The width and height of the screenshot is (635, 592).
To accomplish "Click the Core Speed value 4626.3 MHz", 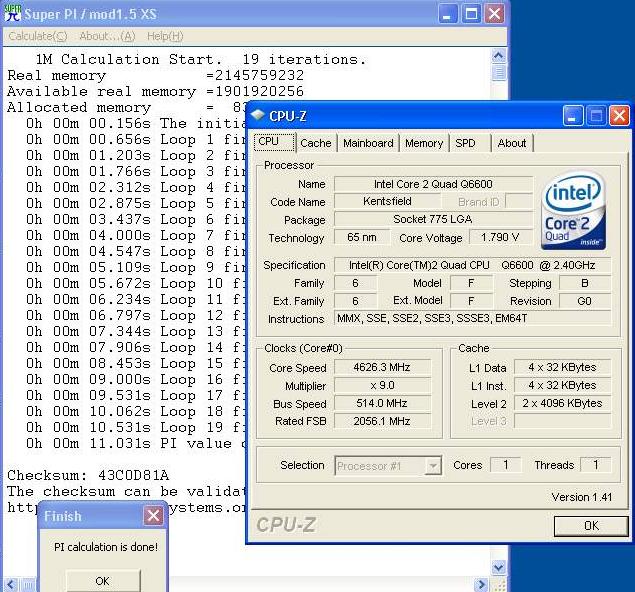I will (382, 367).
